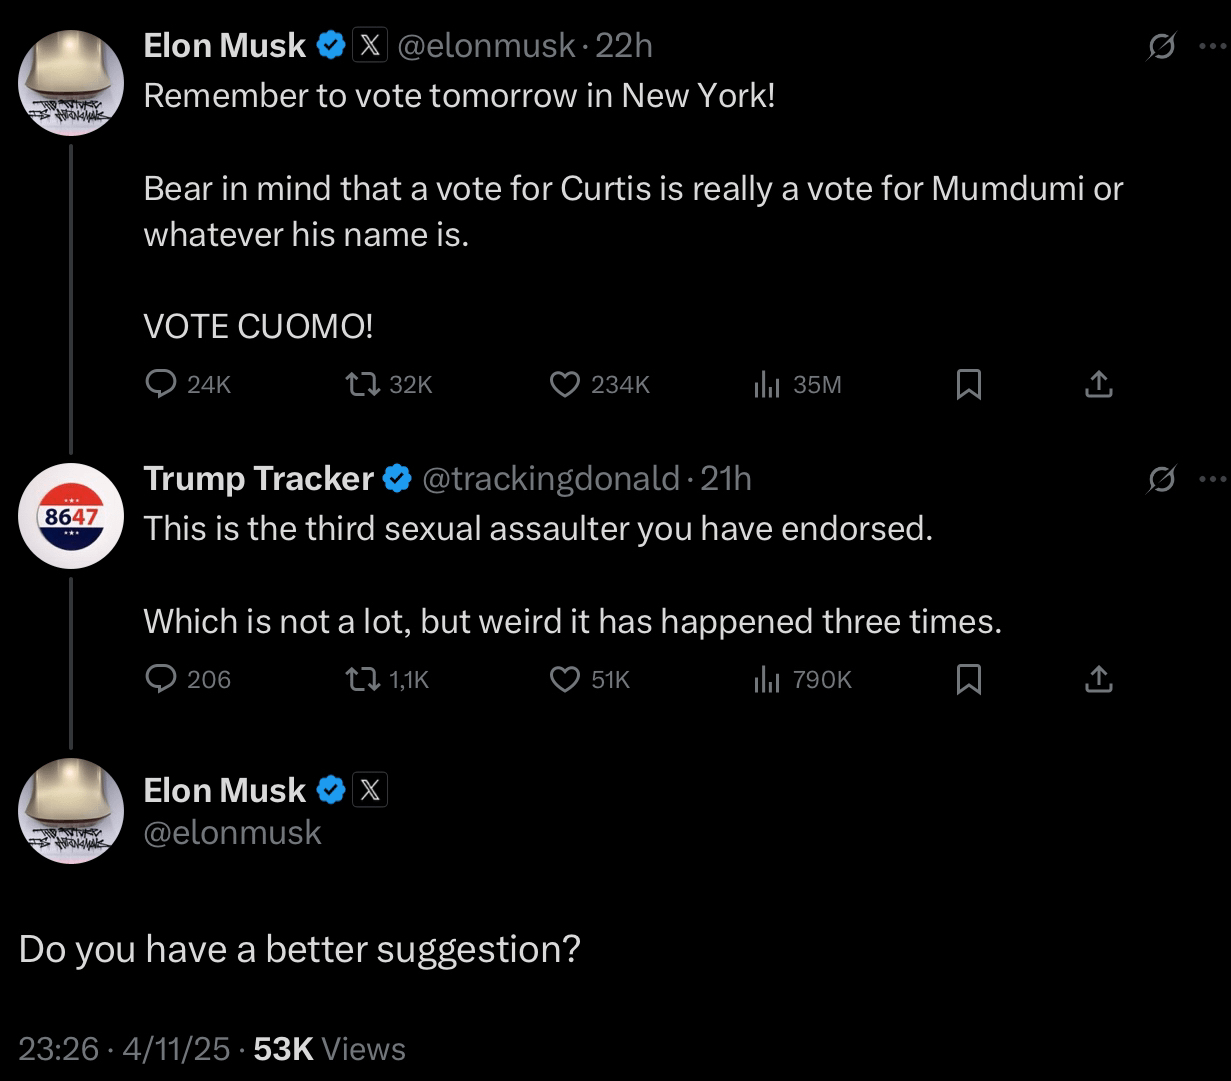
Task: Like the Trump Tracker reply
Action: 566,680
